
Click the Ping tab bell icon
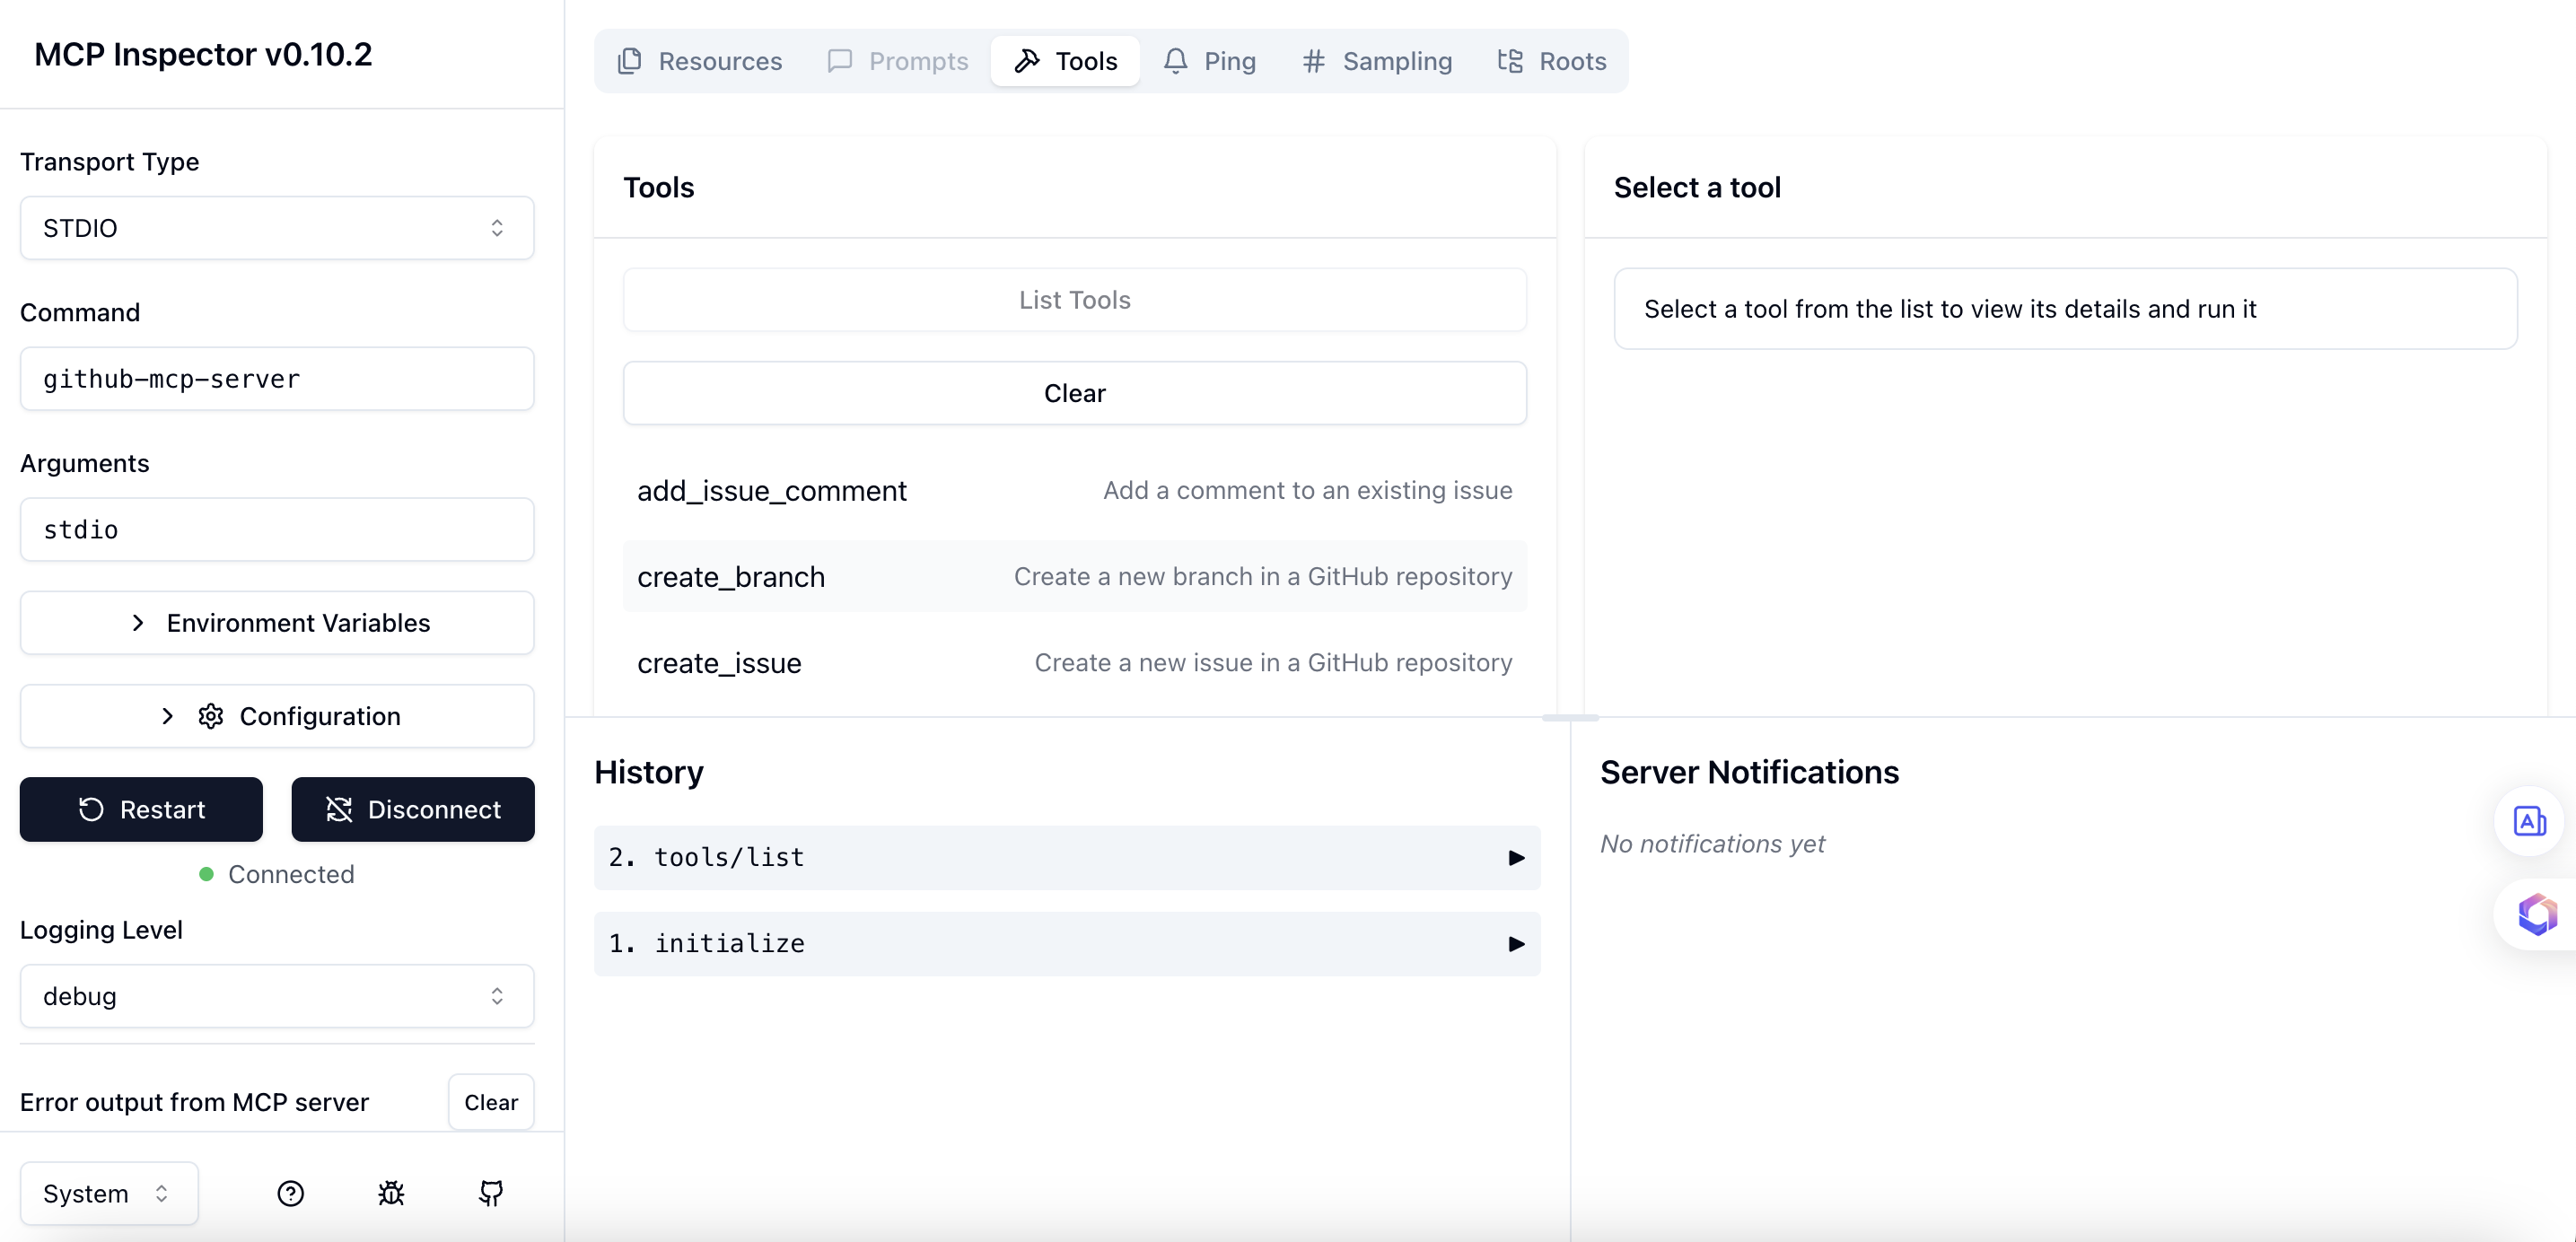[x=1176, y=61]
